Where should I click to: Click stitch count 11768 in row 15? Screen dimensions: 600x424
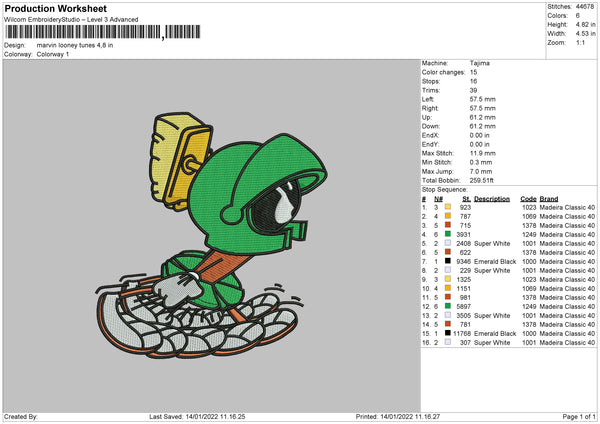click(462, 333)
